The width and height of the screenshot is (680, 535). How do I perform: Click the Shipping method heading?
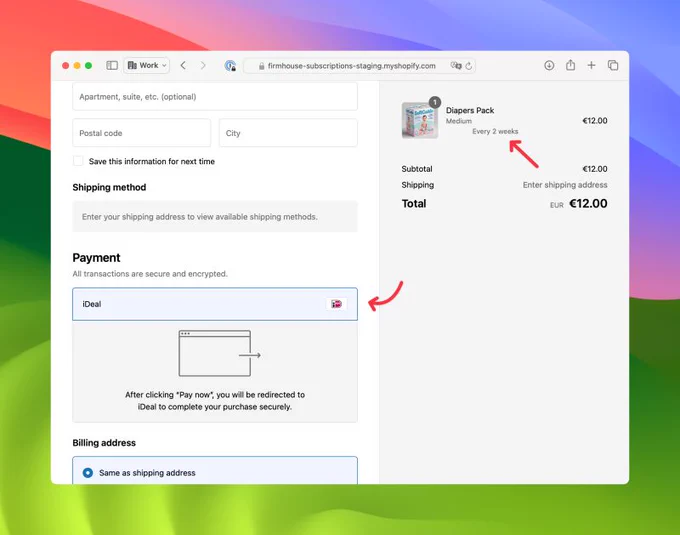(x=109, y=187)
